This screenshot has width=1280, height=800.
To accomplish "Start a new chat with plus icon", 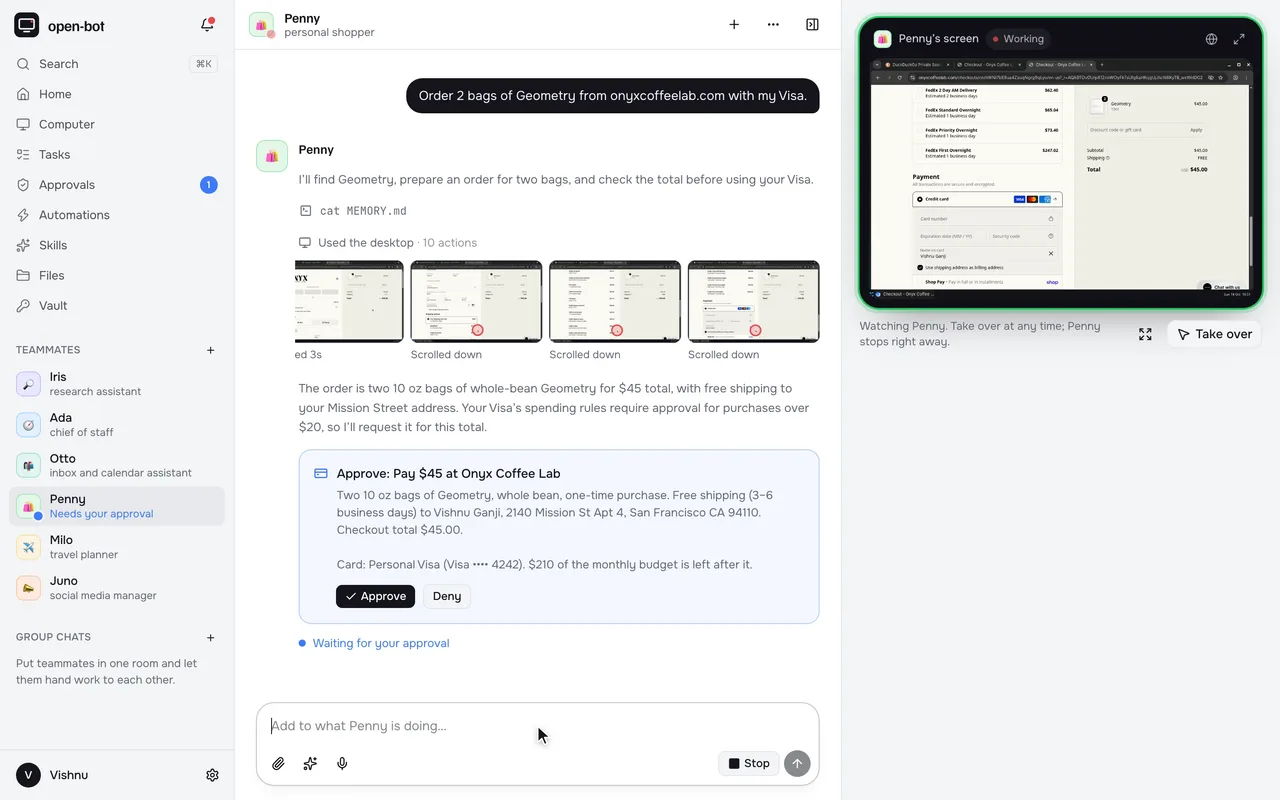I will click(x=734, y=25).
